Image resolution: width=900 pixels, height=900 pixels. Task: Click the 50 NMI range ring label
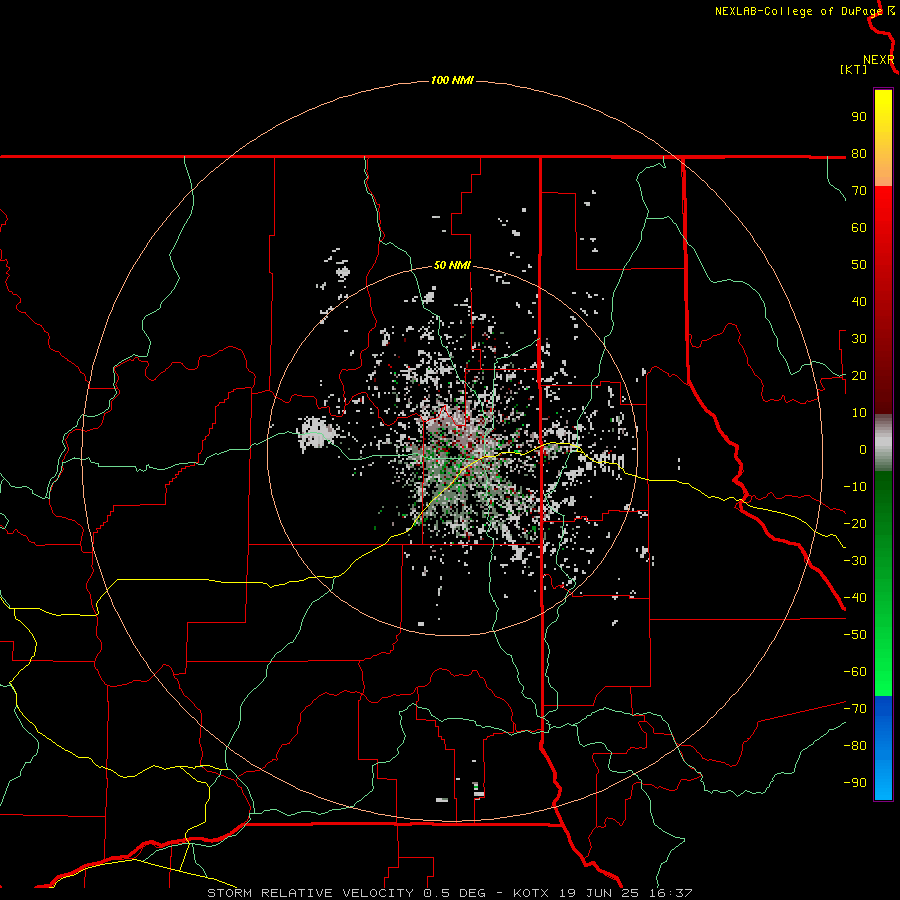tap(452, 265)
